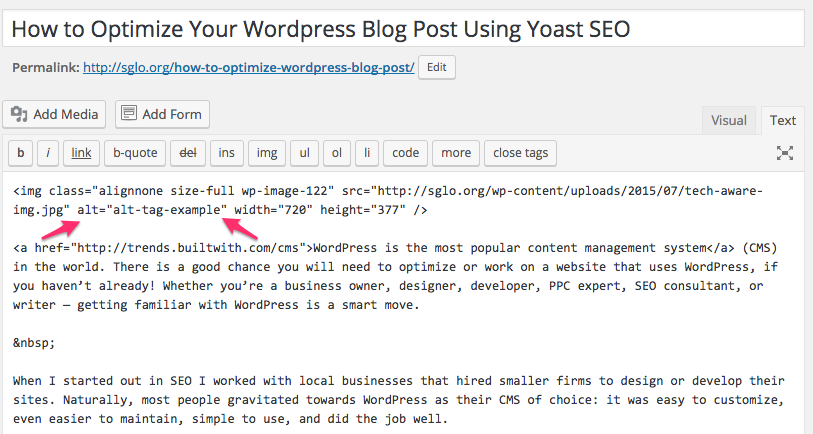Screen dimensions: 813x434
Task: Click the ins quicktag button
Action: point(227,153)
